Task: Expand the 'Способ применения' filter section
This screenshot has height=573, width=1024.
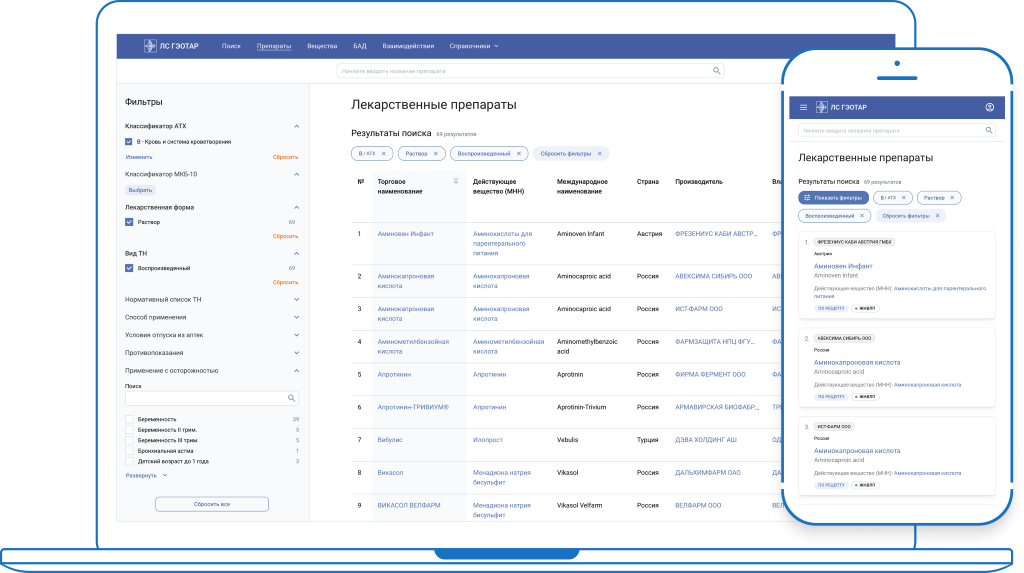Action: click(x=296, y=317)
